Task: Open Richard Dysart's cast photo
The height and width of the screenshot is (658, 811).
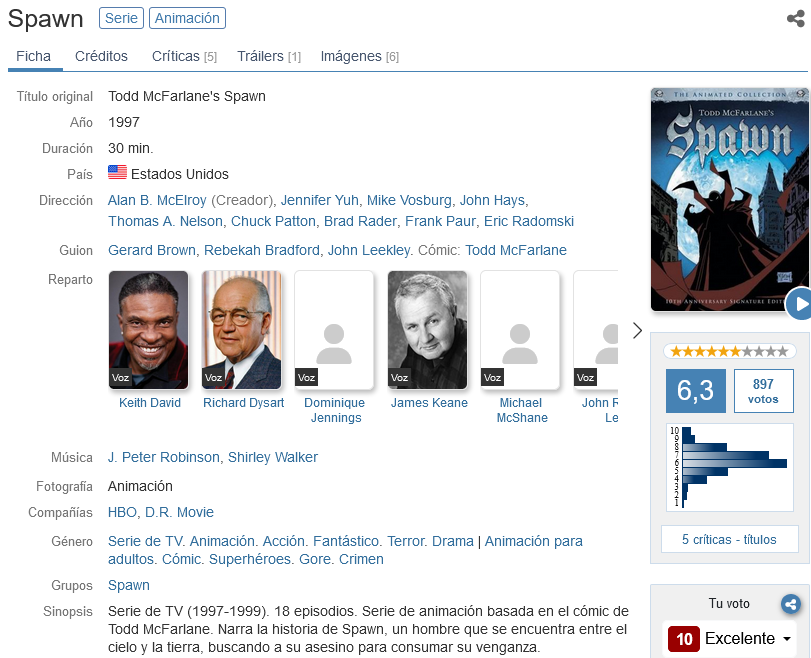Action: [x=242, y=330]
